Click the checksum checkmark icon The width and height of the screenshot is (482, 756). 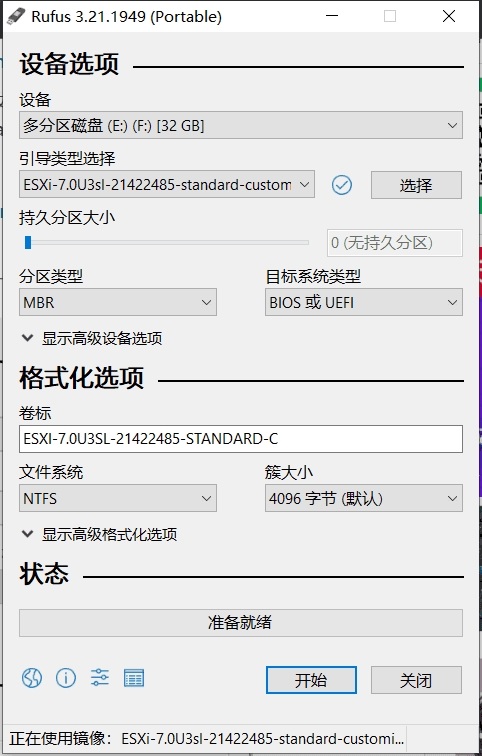point(342,185)
